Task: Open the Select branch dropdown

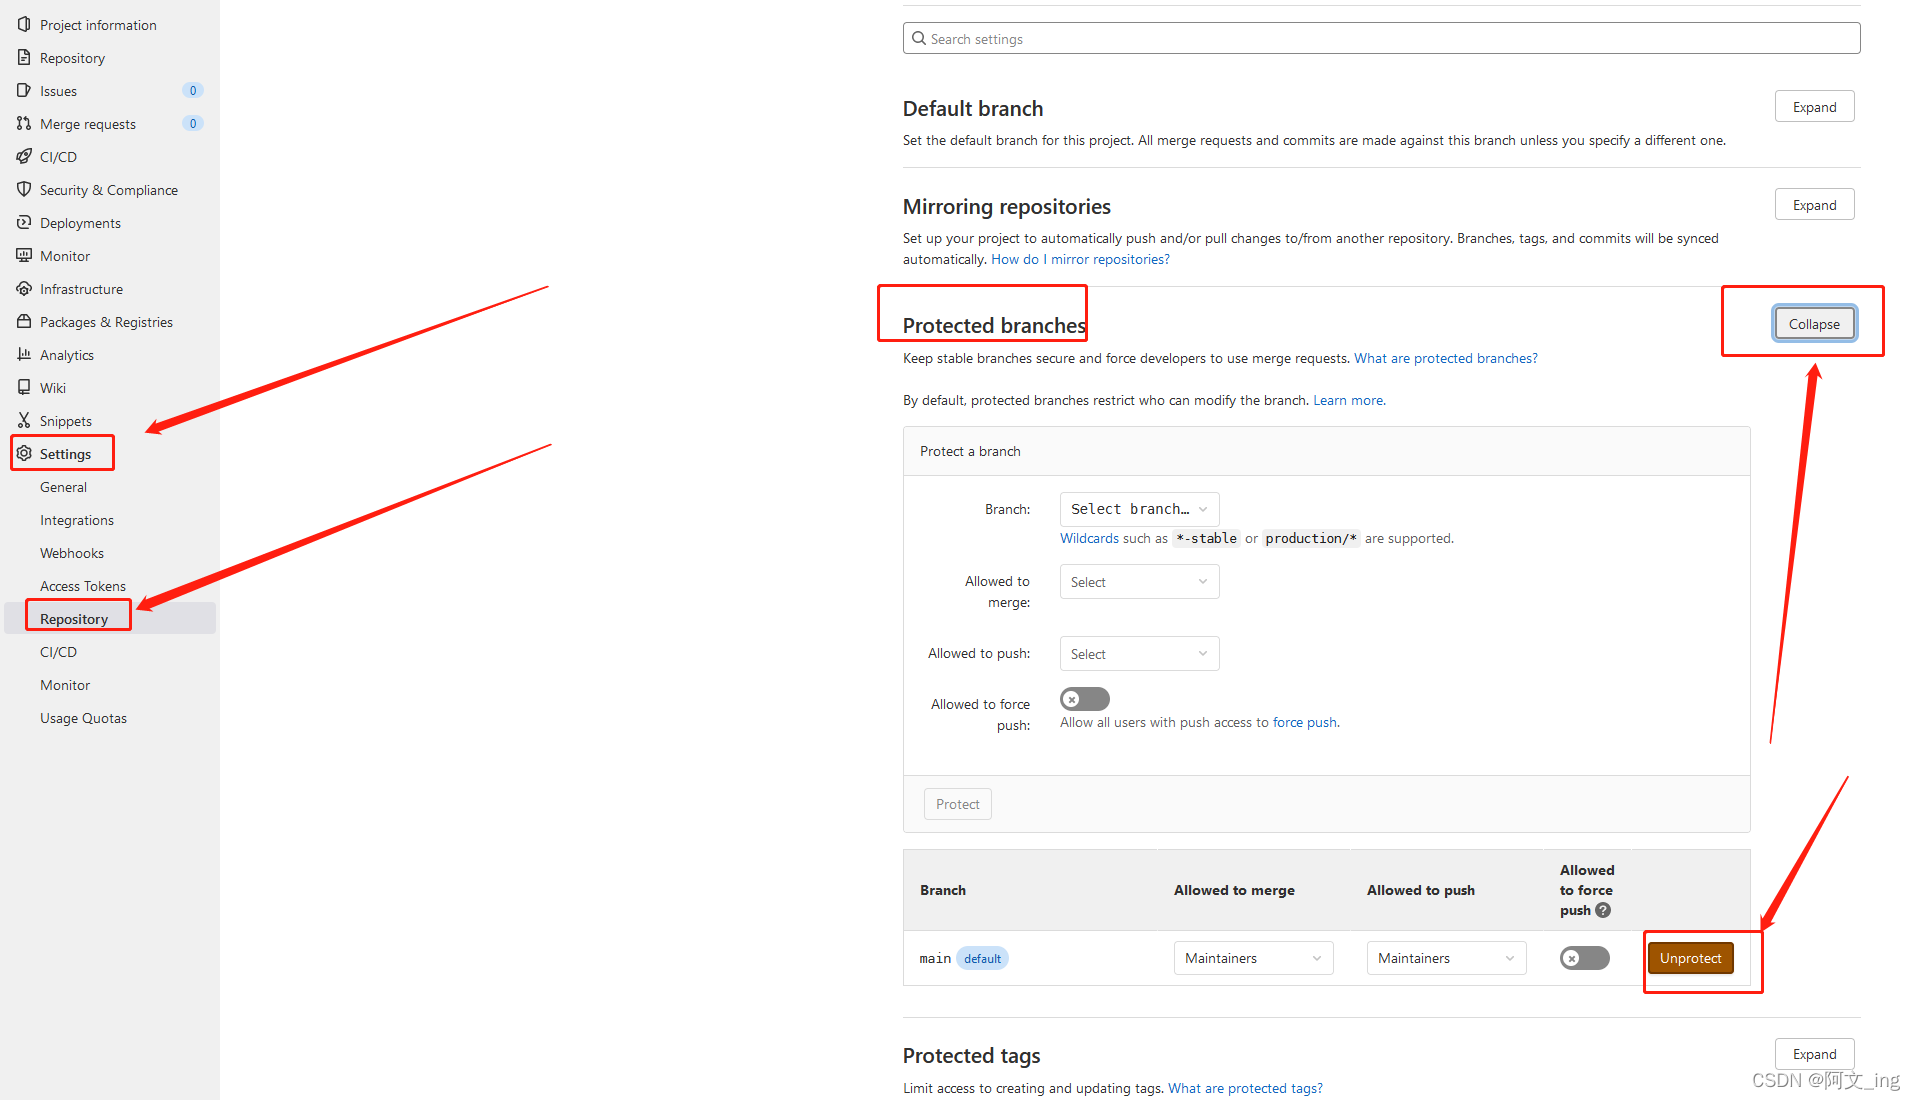Action: 1139,509
